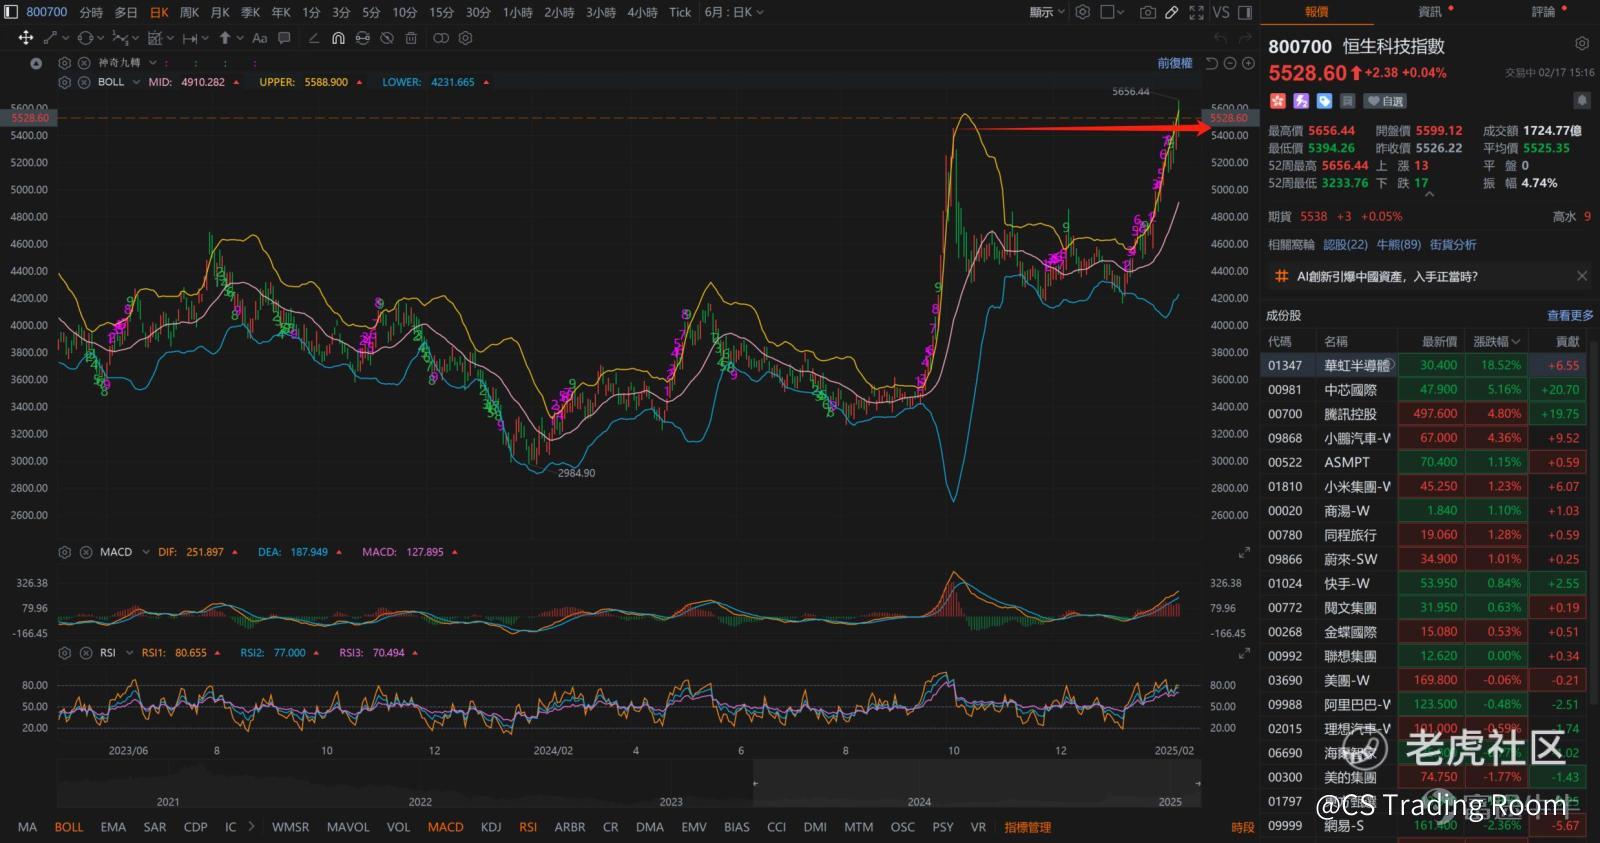The width and height of the screenshot is (1600, 843).
Task: Open the 評論 comments tab
Action: [1543, 12]
